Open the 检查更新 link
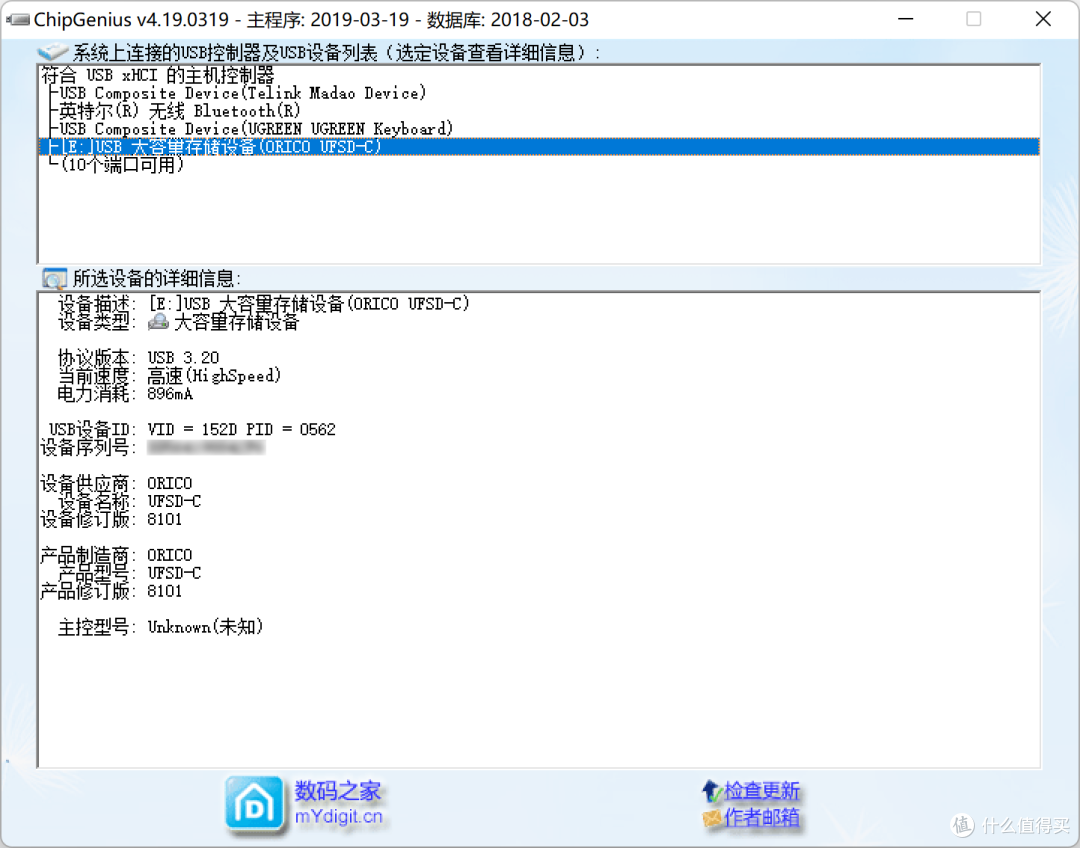This screenshot has width=1080, height=848. (761, 791)
